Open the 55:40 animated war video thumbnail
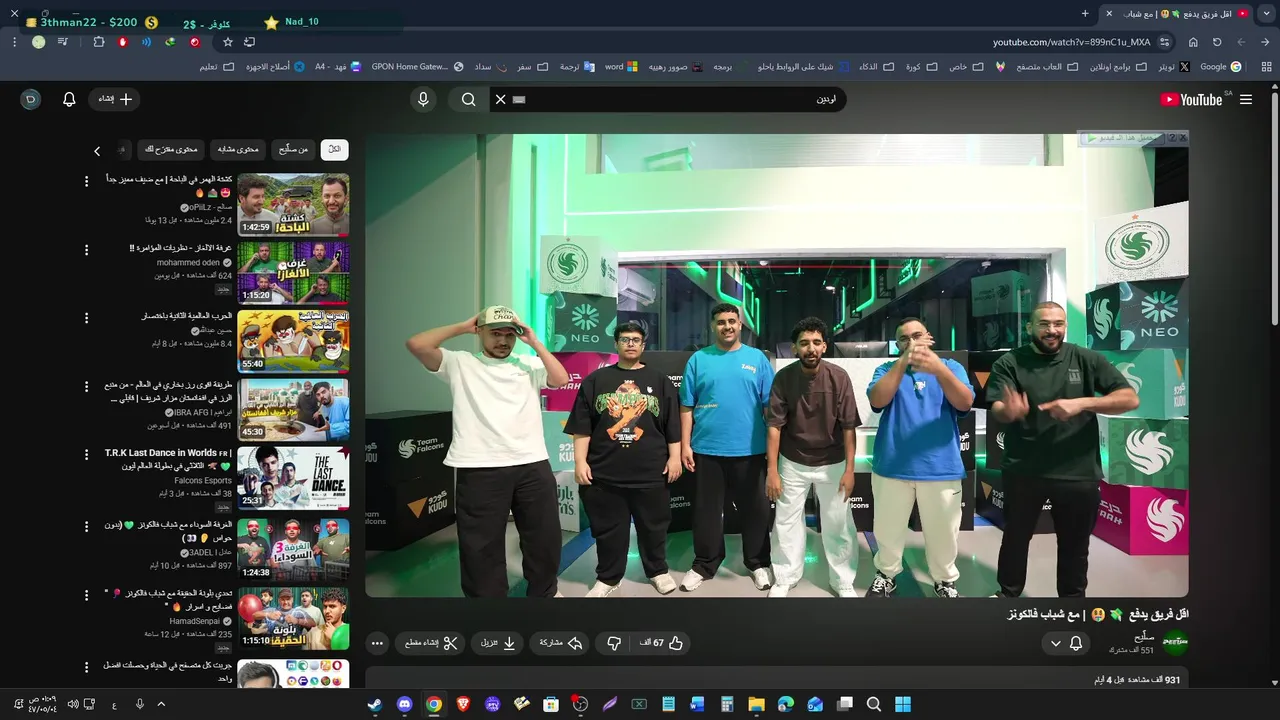 293,341
